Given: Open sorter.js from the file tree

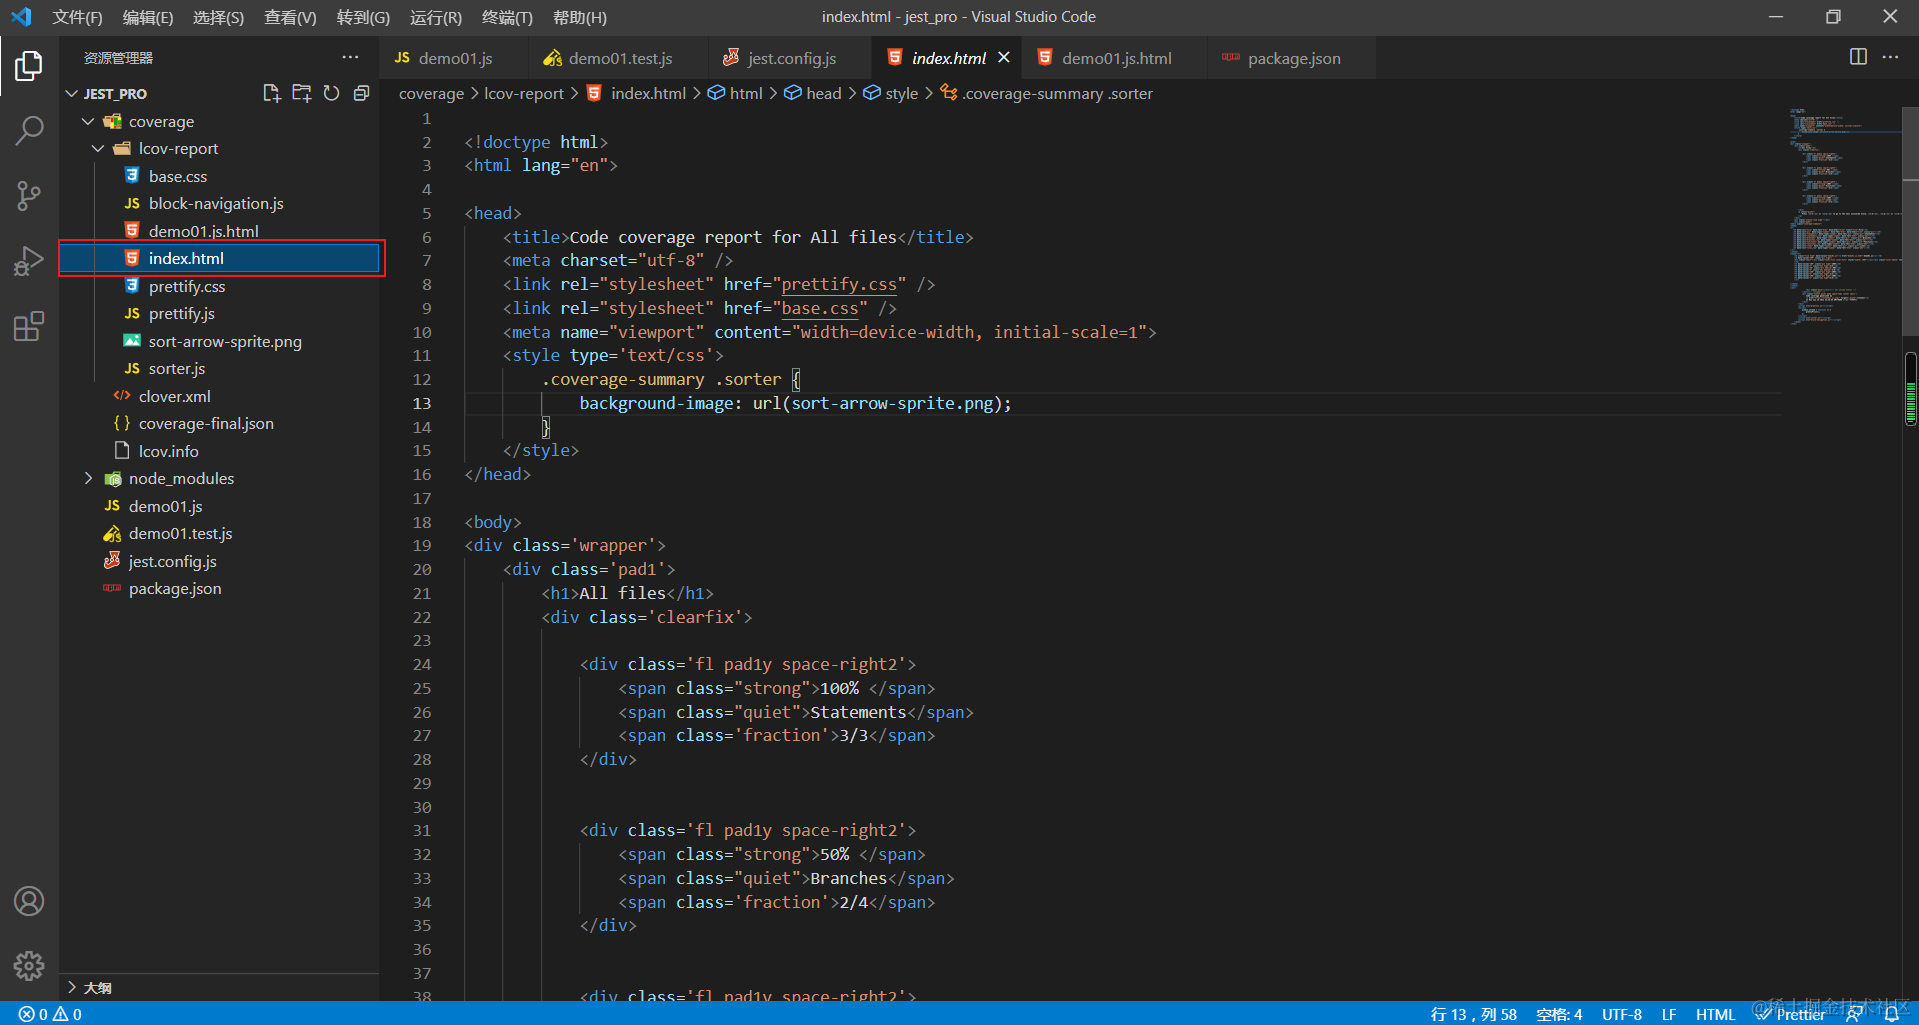Looking at the screenshot, I should [176, 369].
